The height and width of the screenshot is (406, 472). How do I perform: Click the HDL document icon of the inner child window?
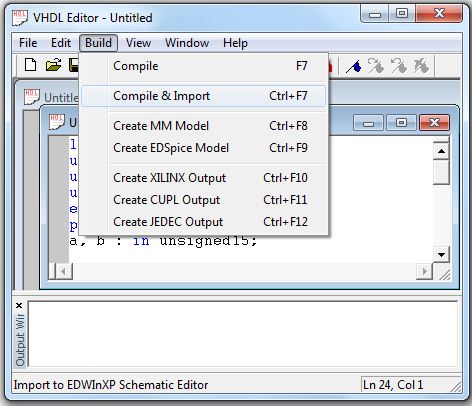pyautogui.click(x=56, y=122)
